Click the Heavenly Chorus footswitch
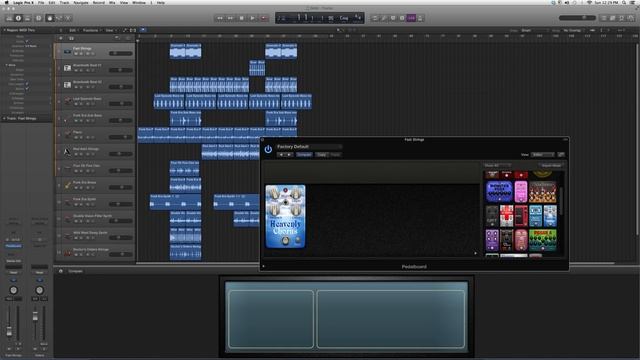Image resolution: width=640 pixels, height=360 pixels. coord(285,241)
